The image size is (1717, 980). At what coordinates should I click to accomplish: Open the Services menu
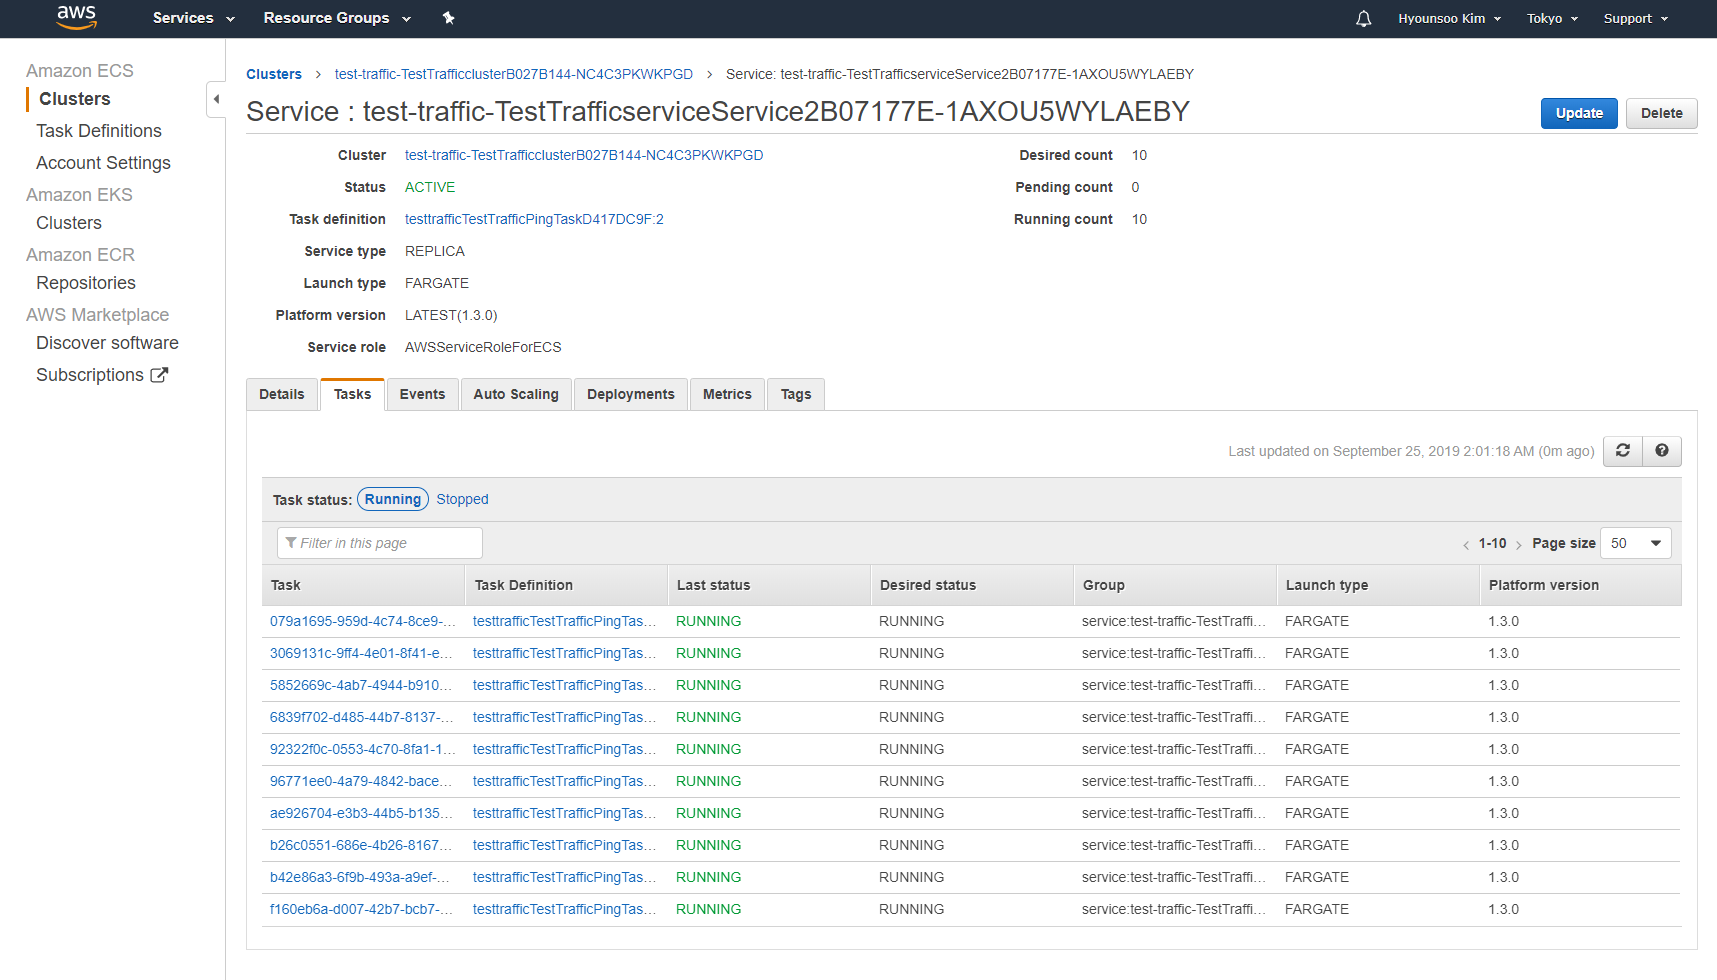click(x=193, y=18)
